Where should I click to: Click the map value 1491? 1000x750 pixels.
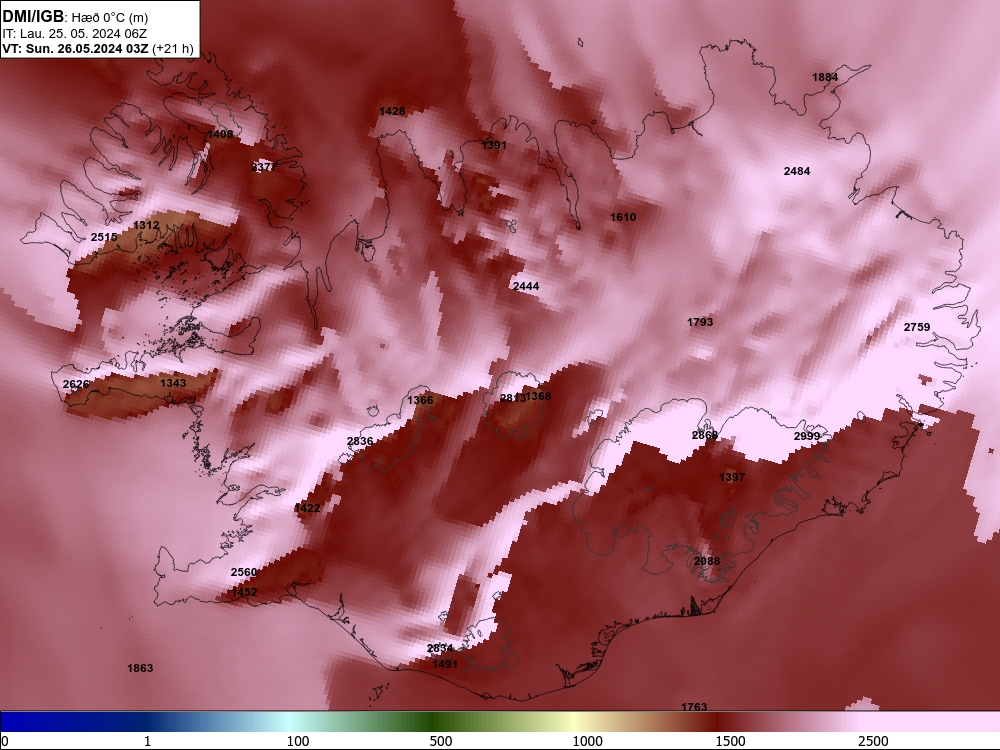[445, 664]
